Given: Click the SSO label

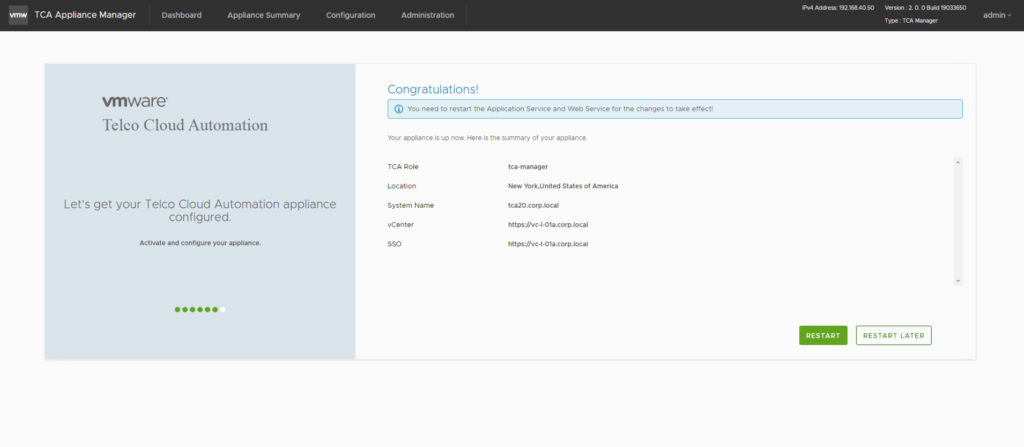Looking at the screenshot, I should (x=394, y=244).
